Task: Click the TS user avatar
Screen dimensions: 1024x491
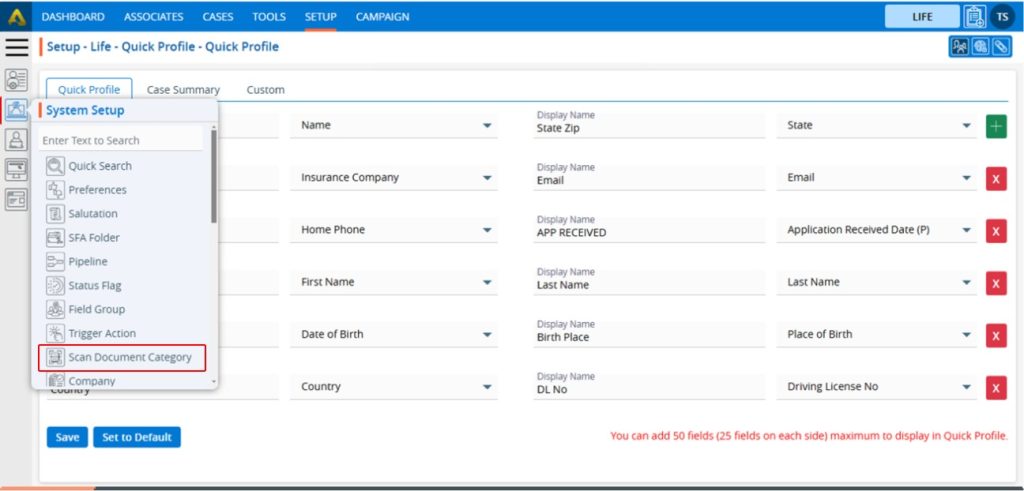Action: pos(1002,16)
